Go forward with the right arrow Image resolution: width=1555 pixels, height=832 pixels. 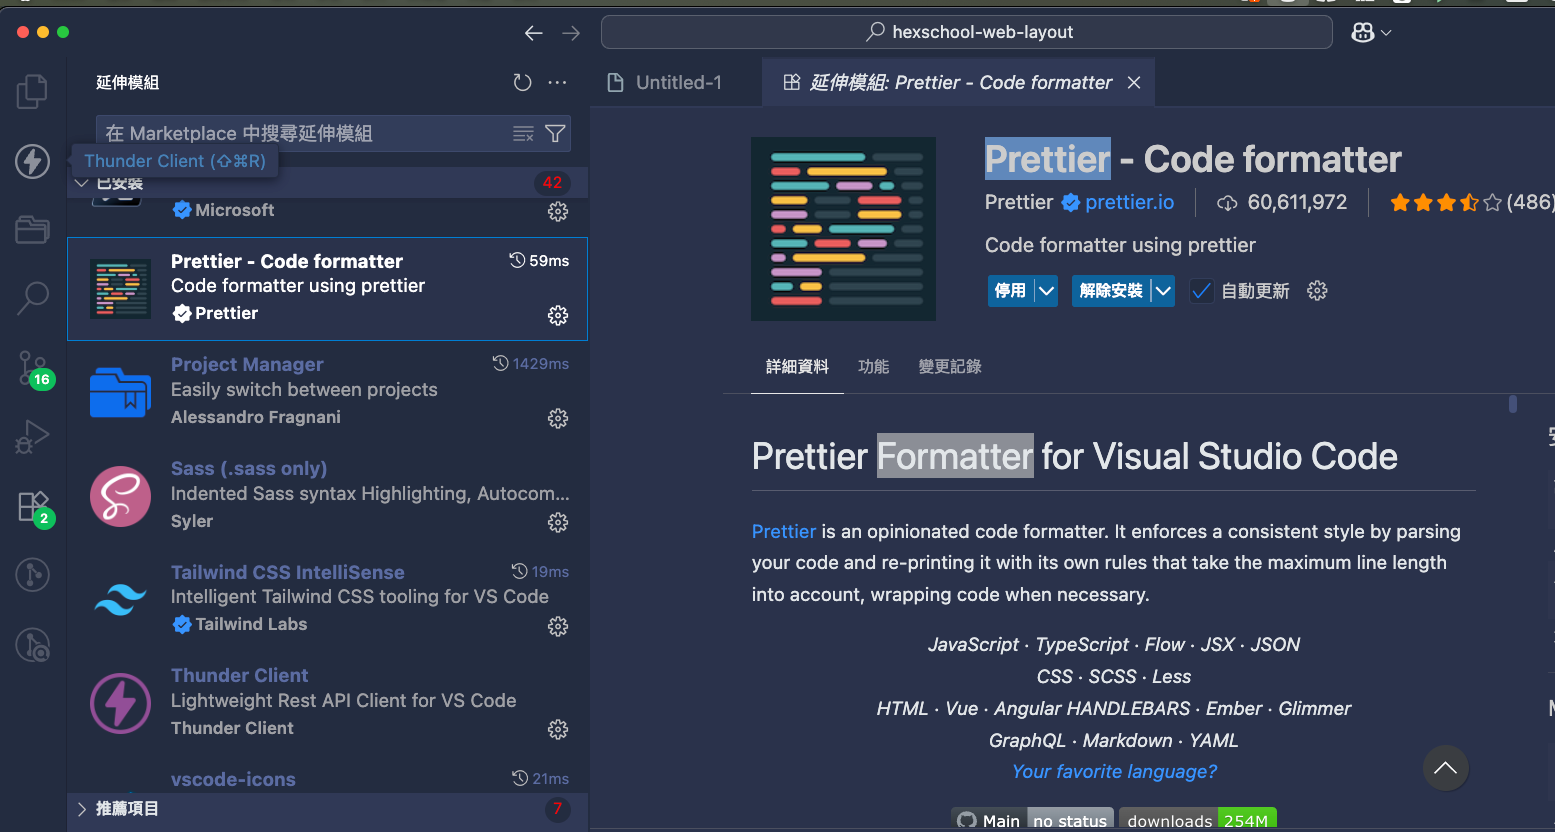[571, 33]
